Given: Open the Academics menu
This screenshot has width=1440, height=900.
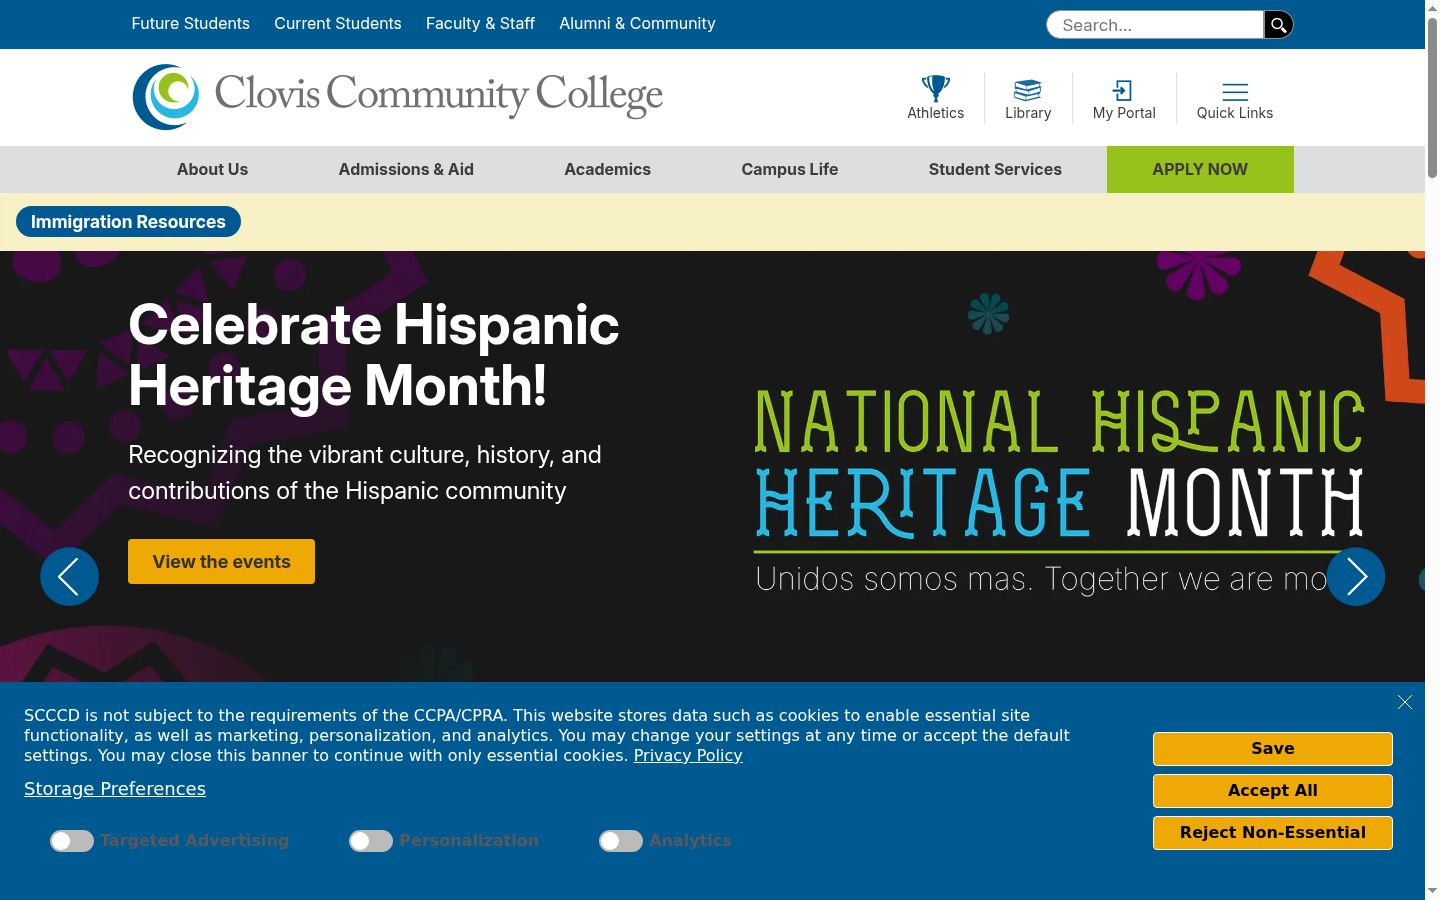Looking at the screenshot, I should tap(607, 169).
